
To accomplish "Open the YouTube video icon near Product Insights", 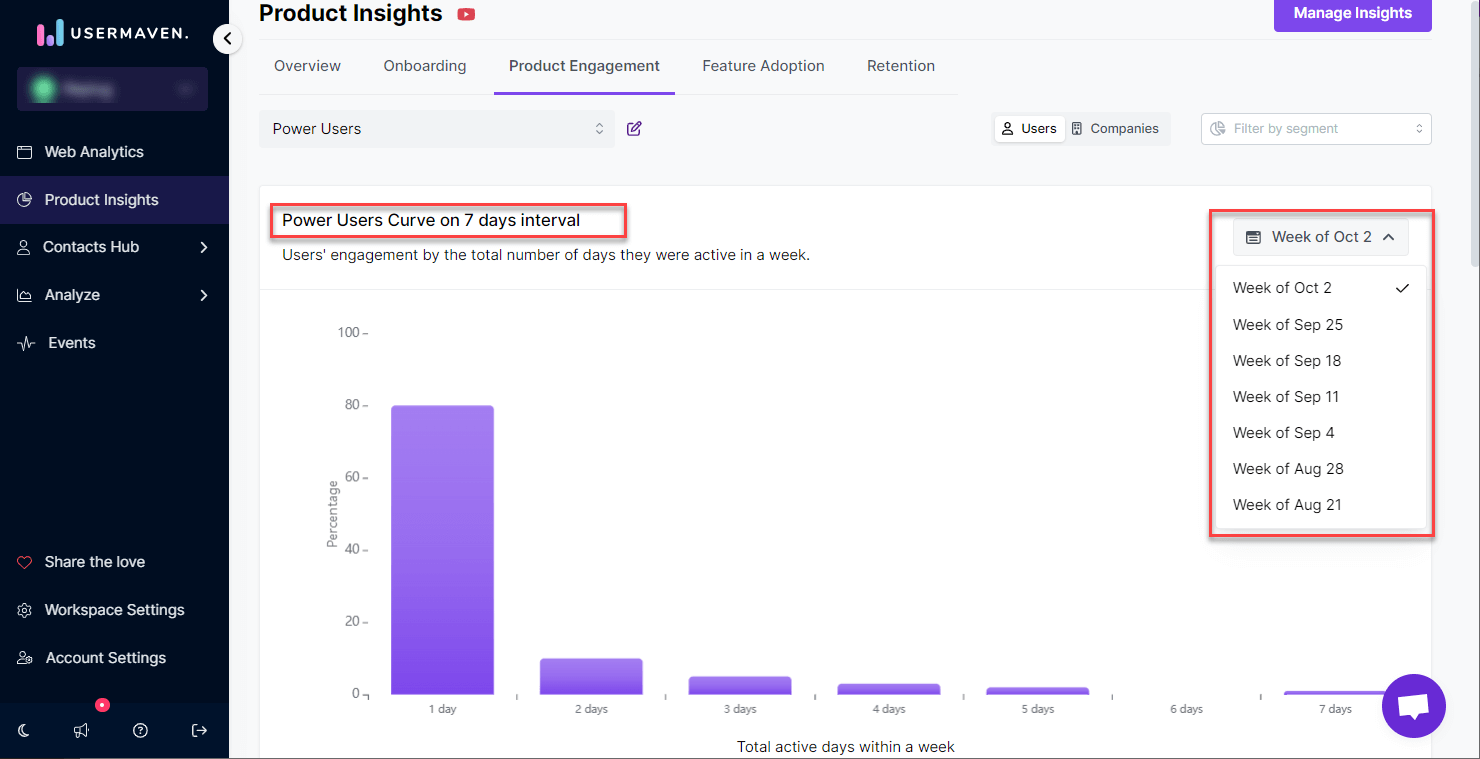I will (x=466, y=14).
